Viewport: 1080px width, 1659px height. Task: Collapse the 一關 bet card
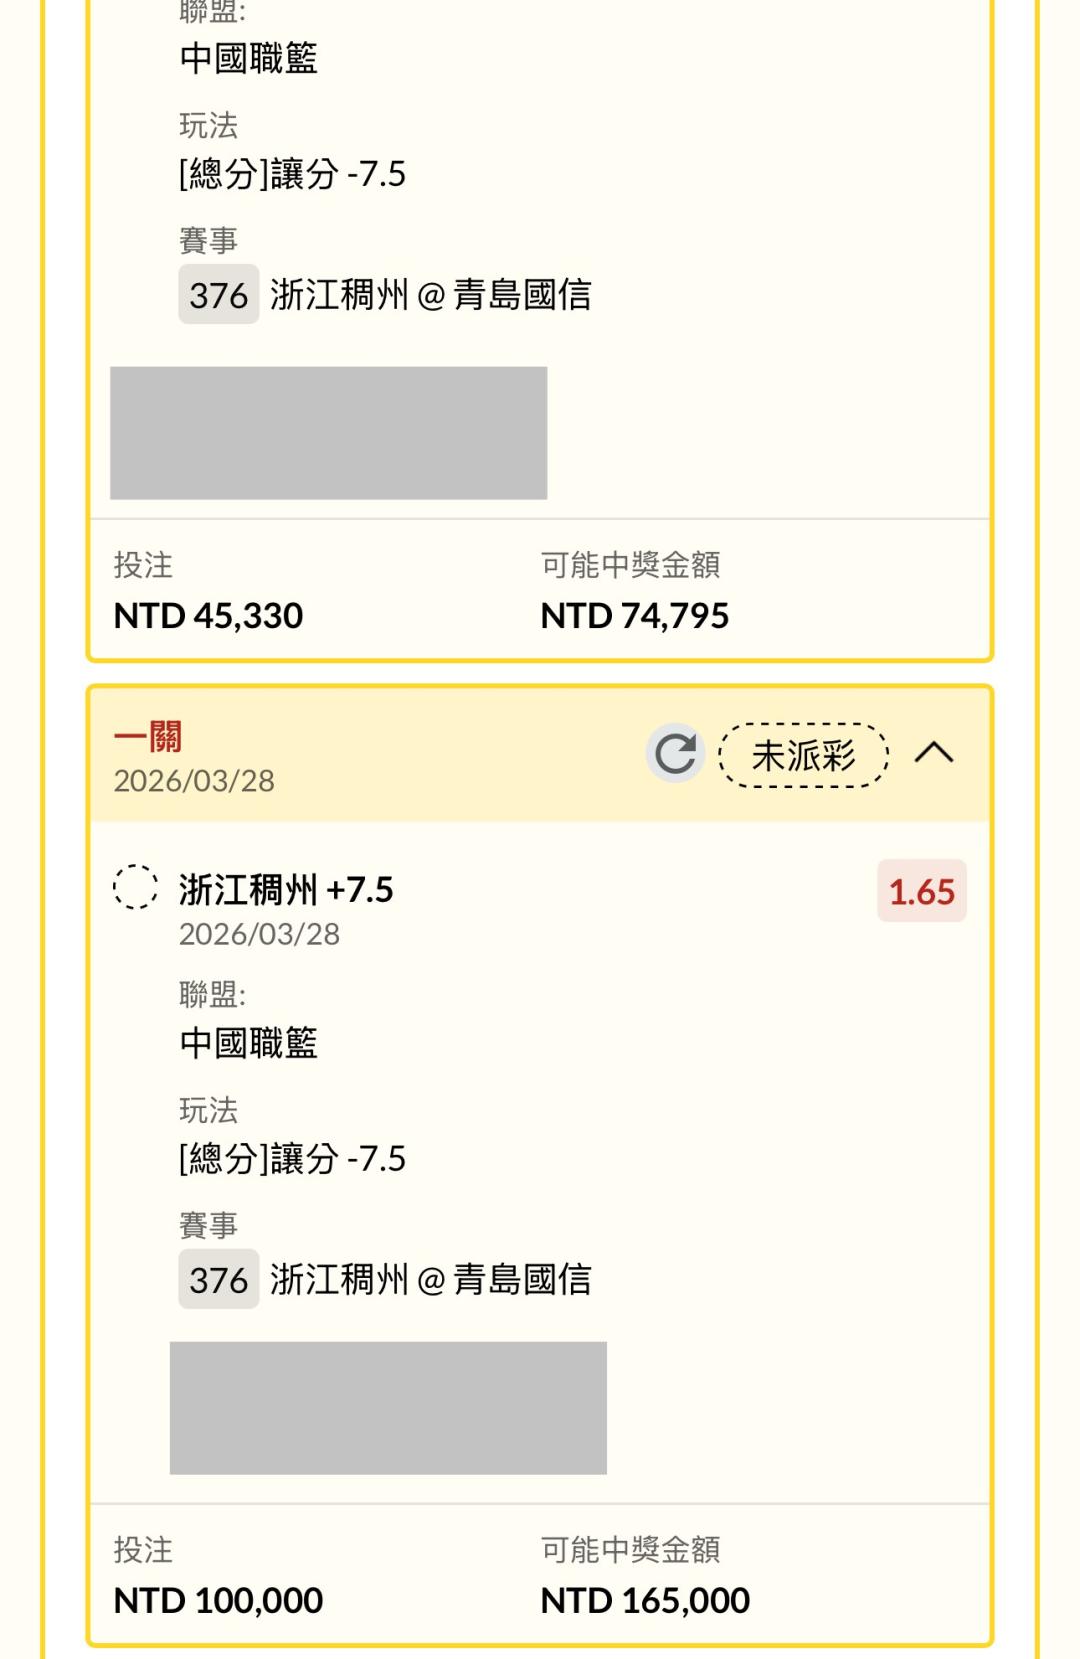934,753
